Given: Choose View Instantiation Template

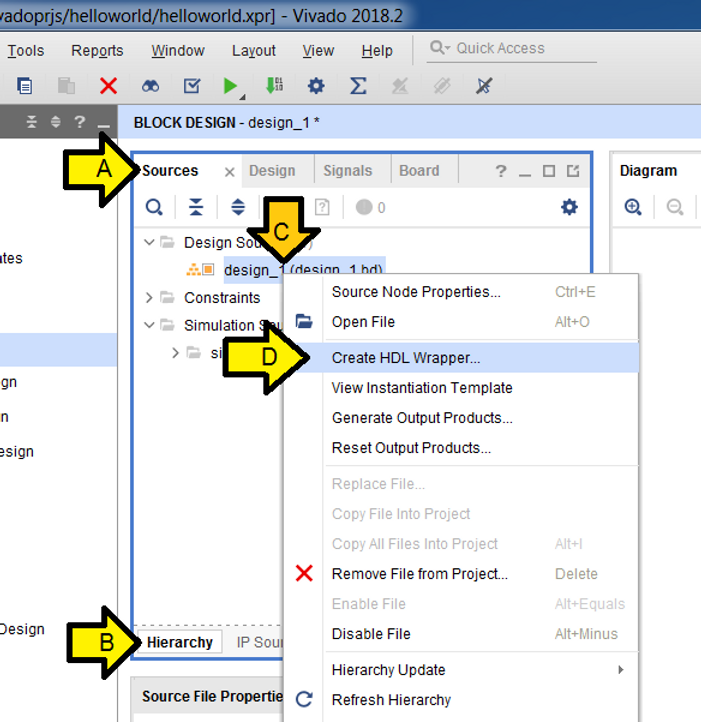Looking at the screenshot, I should tap(461, 388).
